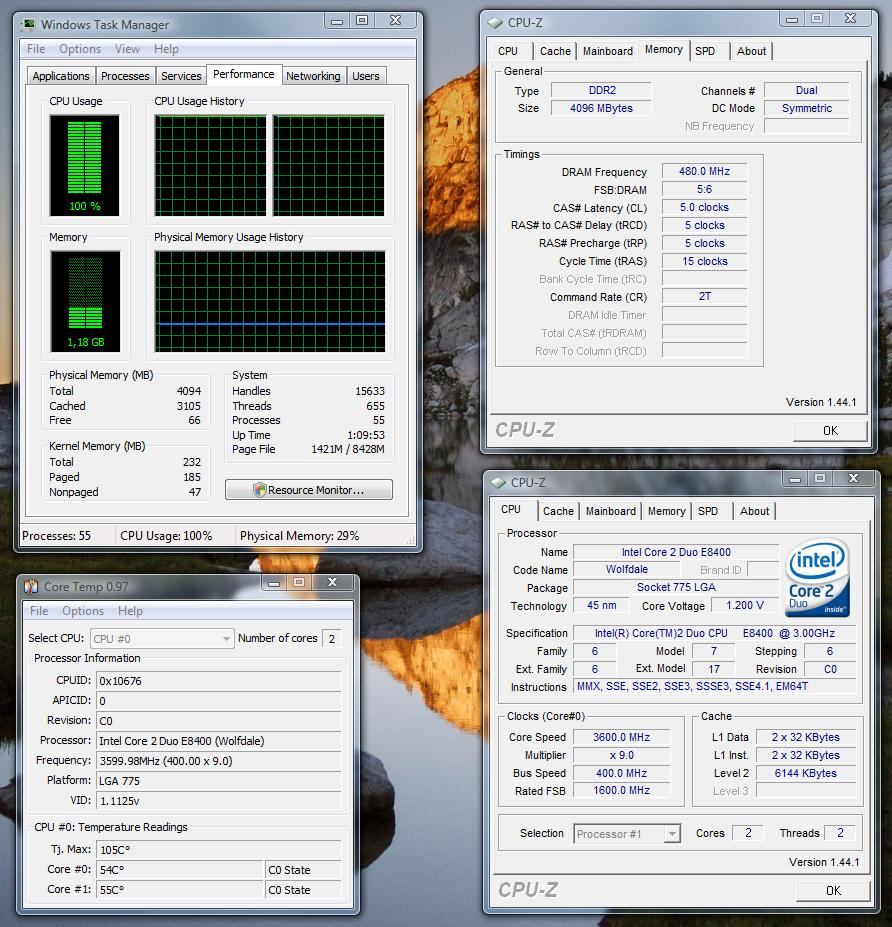Open the CPU tab in the top CPU-Z window
This screenshot has height=927, width=892.
(508, 51)
